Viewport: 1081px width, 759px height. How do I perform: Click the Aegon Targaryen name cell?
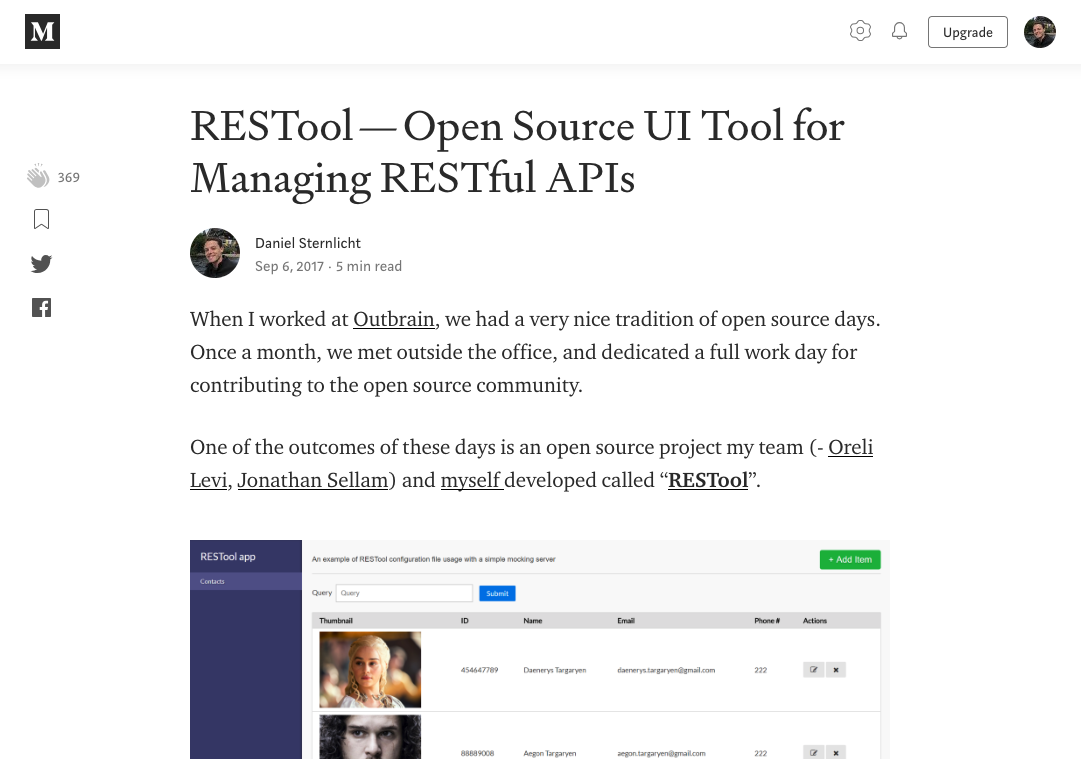click(549, 753)
